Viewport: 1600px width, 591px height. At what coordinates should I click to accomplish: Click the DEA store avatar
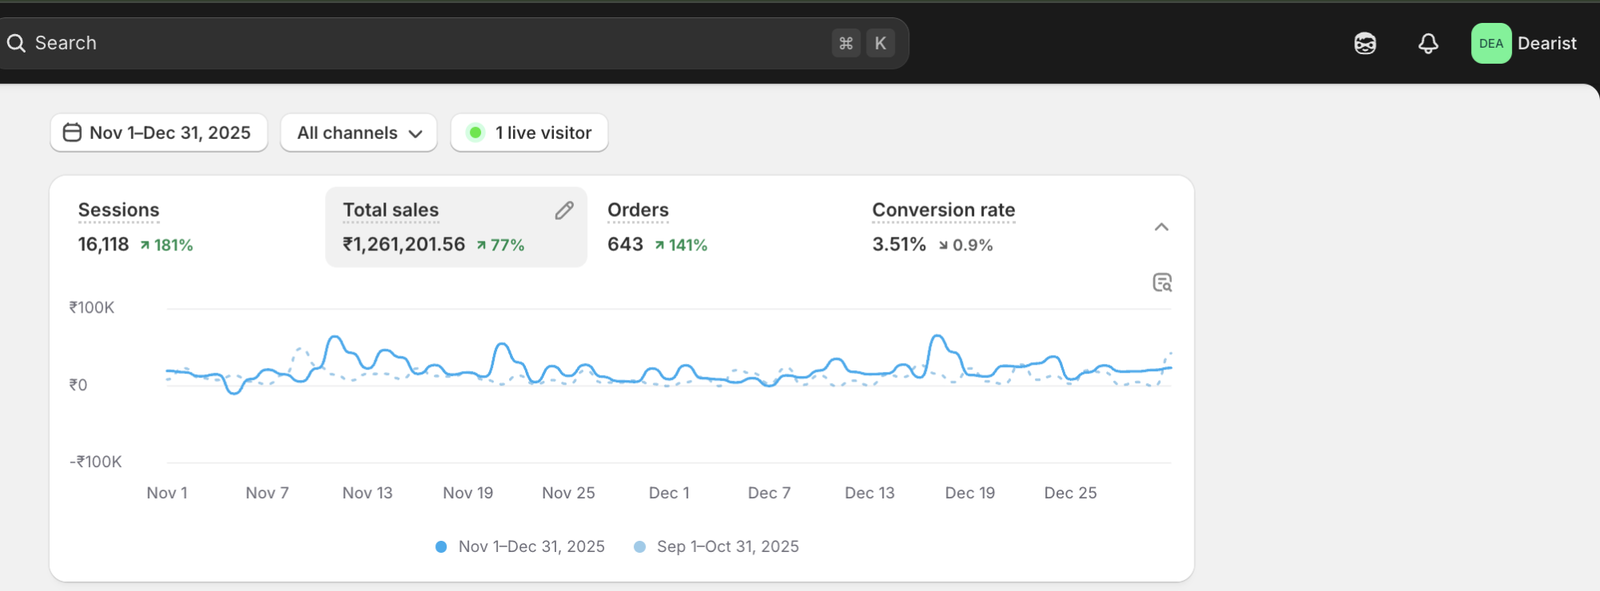pyautogui.click(x=1490, y=43)
